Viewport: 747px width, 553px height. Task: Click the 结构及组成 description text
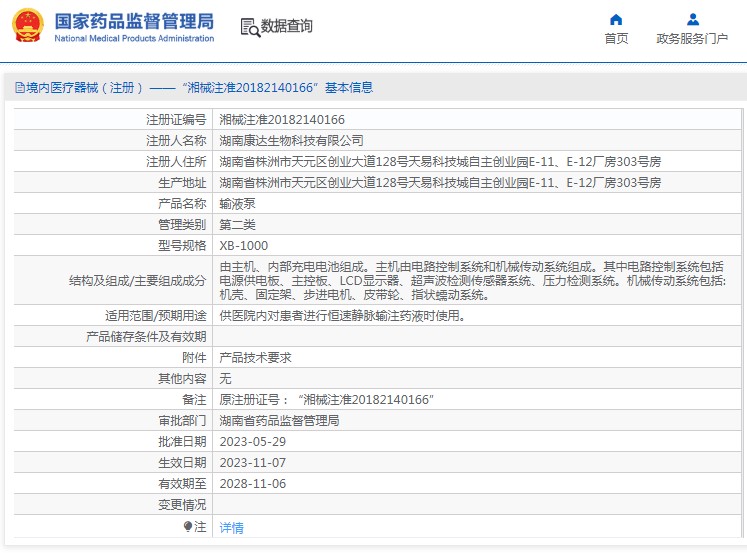click(x=472, y=281)
